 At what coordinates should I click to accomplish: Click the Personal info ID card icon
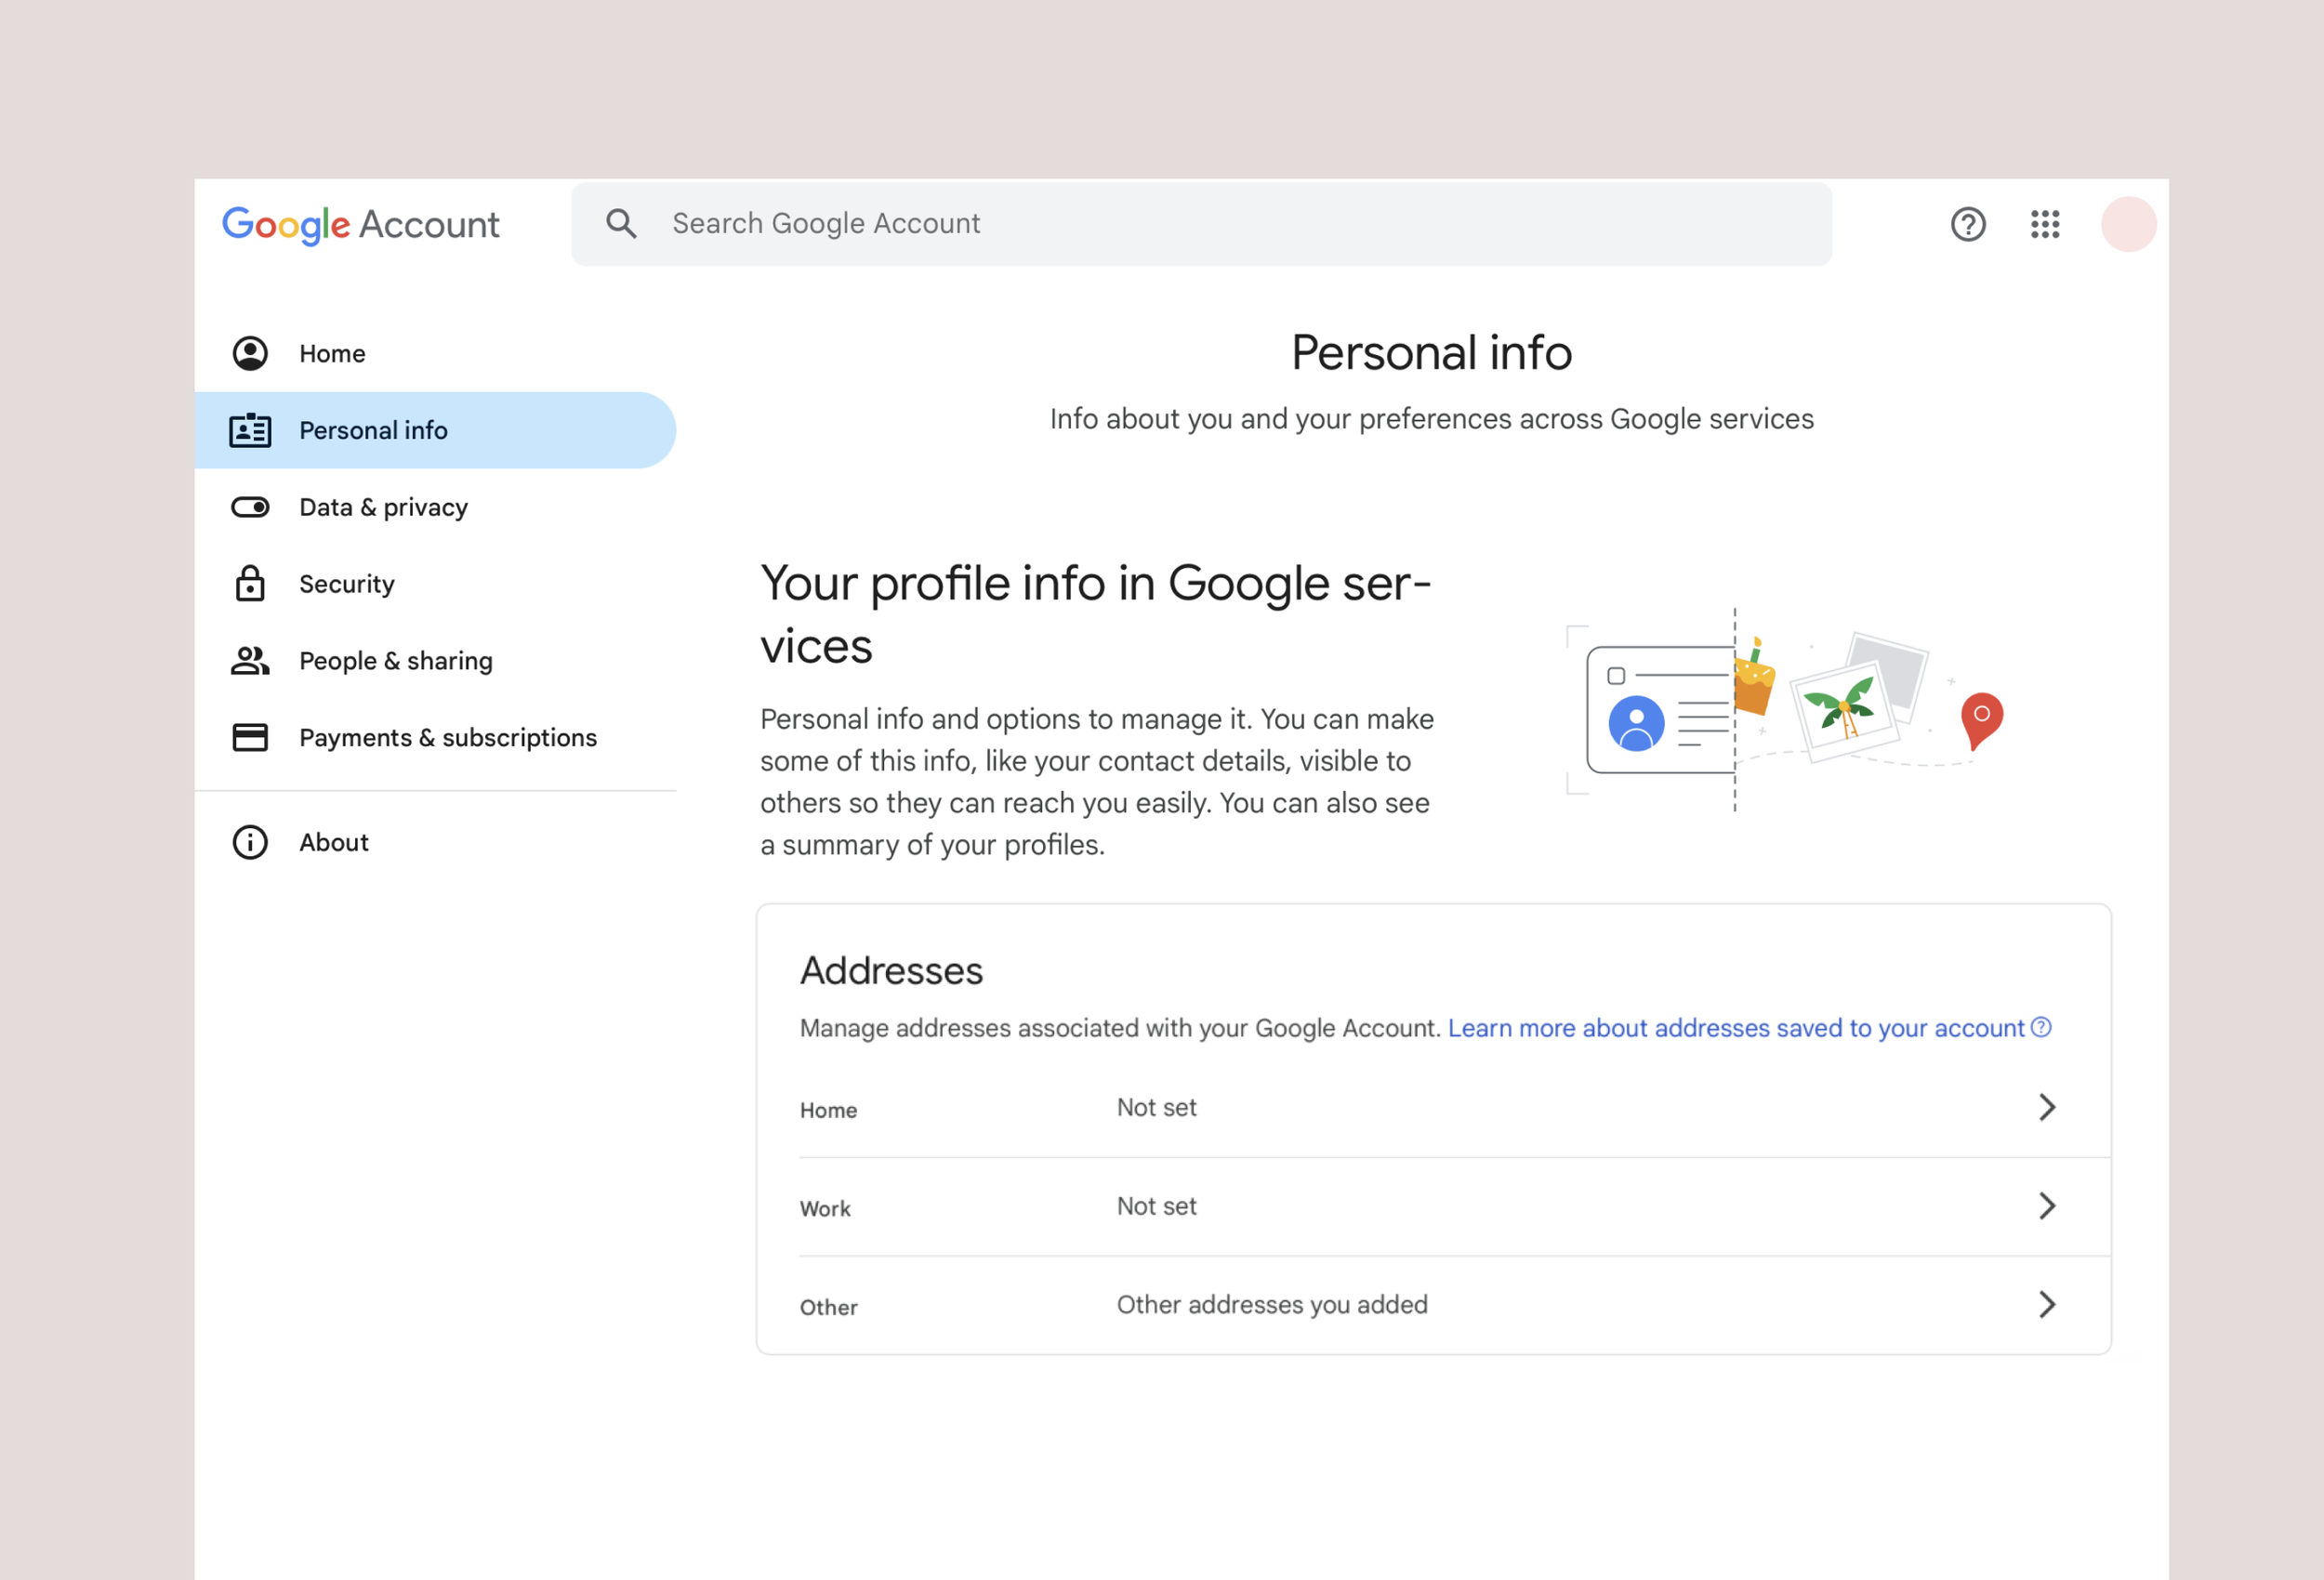(250, 430)
